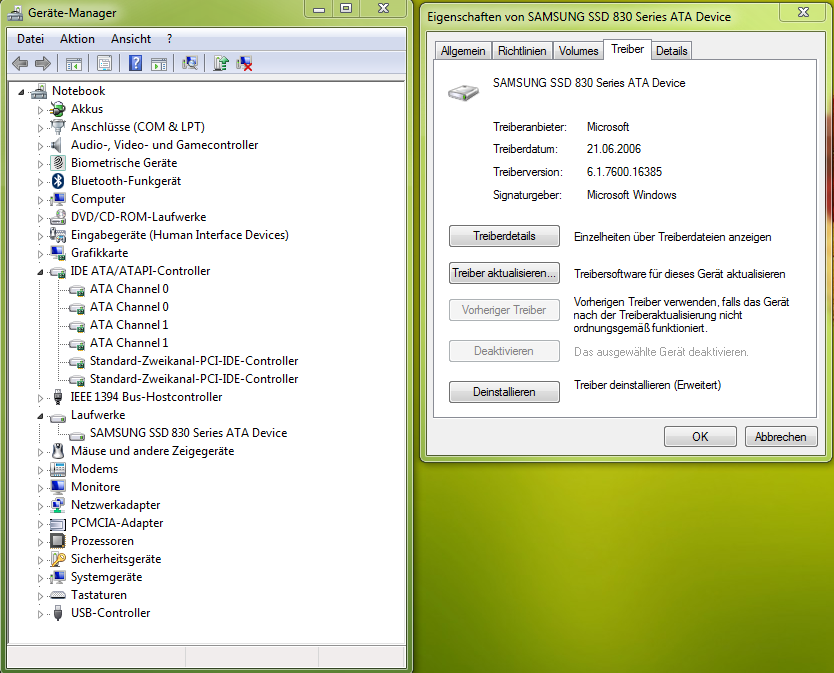This screenshot has height=673, width=834.
Task: Open the Aktion menu
Action: [x=77, y=39]
